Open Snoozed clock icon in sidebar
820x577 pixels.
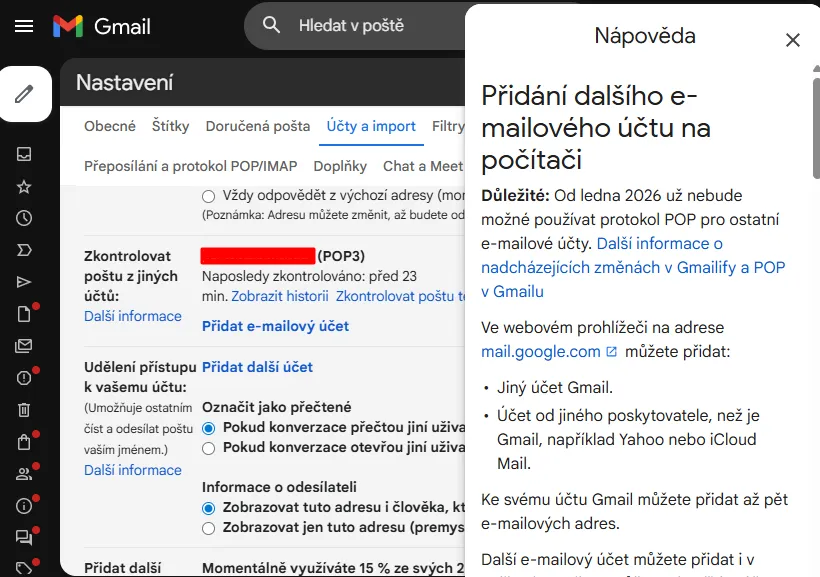click(24, 218)
